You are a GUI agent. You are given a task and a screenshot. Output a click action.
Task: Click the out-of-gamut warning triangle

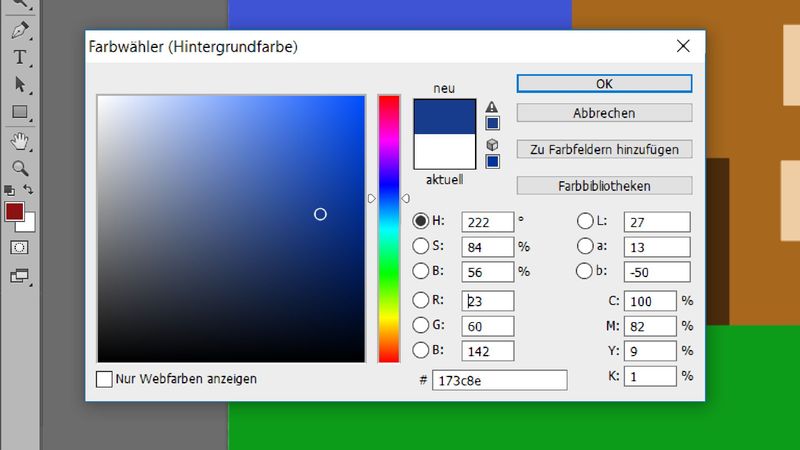pyautogui.click(x=492, y=106)
